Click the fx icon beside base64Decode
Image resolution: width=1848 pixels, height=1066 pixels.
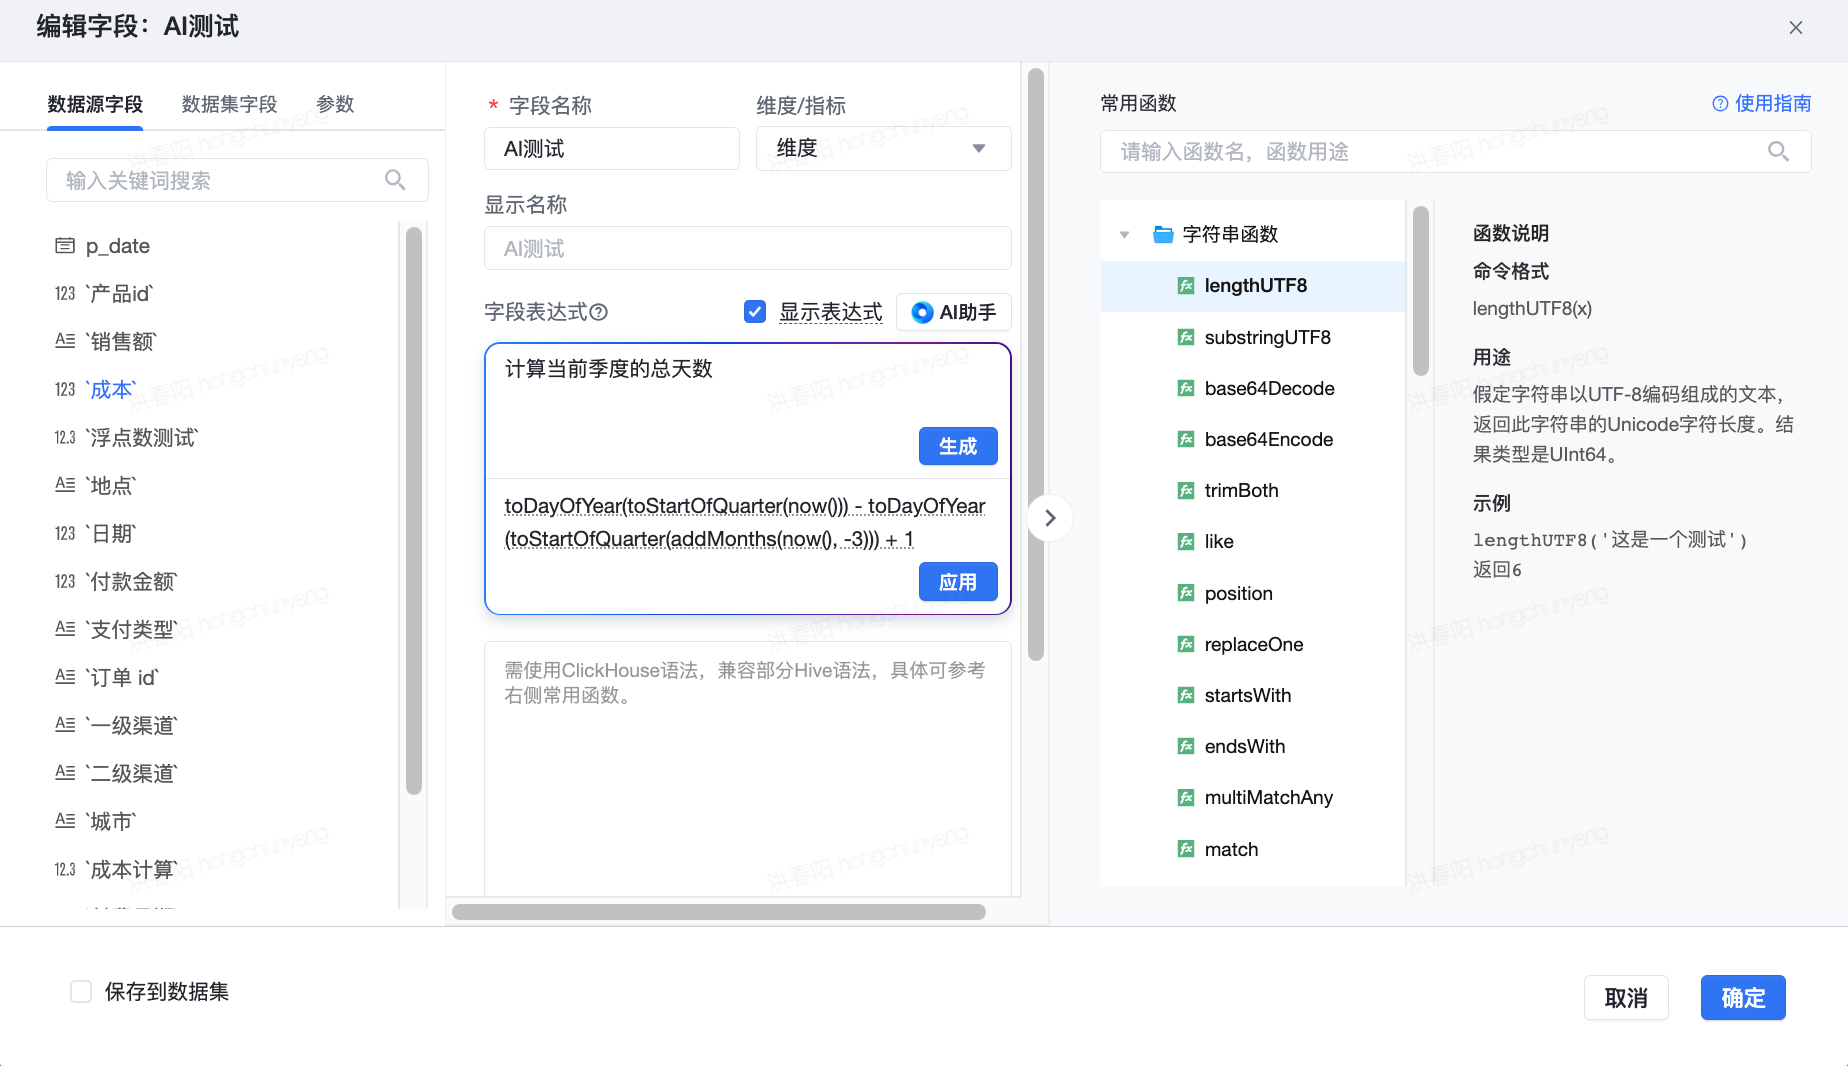pos(1186,388)
